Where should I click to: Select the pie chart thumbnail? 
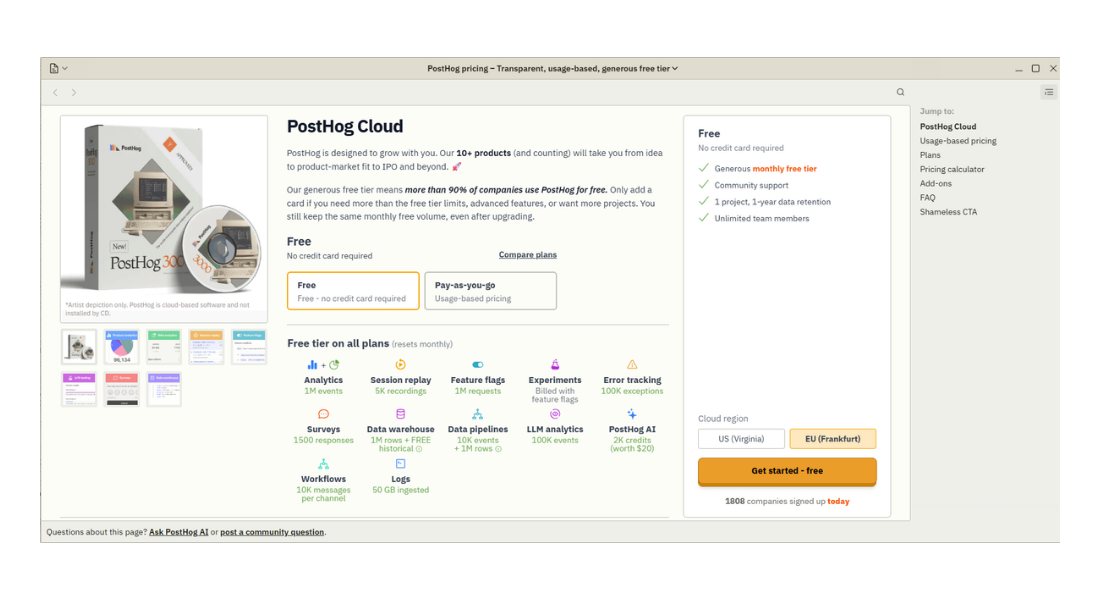click(121, 347)
